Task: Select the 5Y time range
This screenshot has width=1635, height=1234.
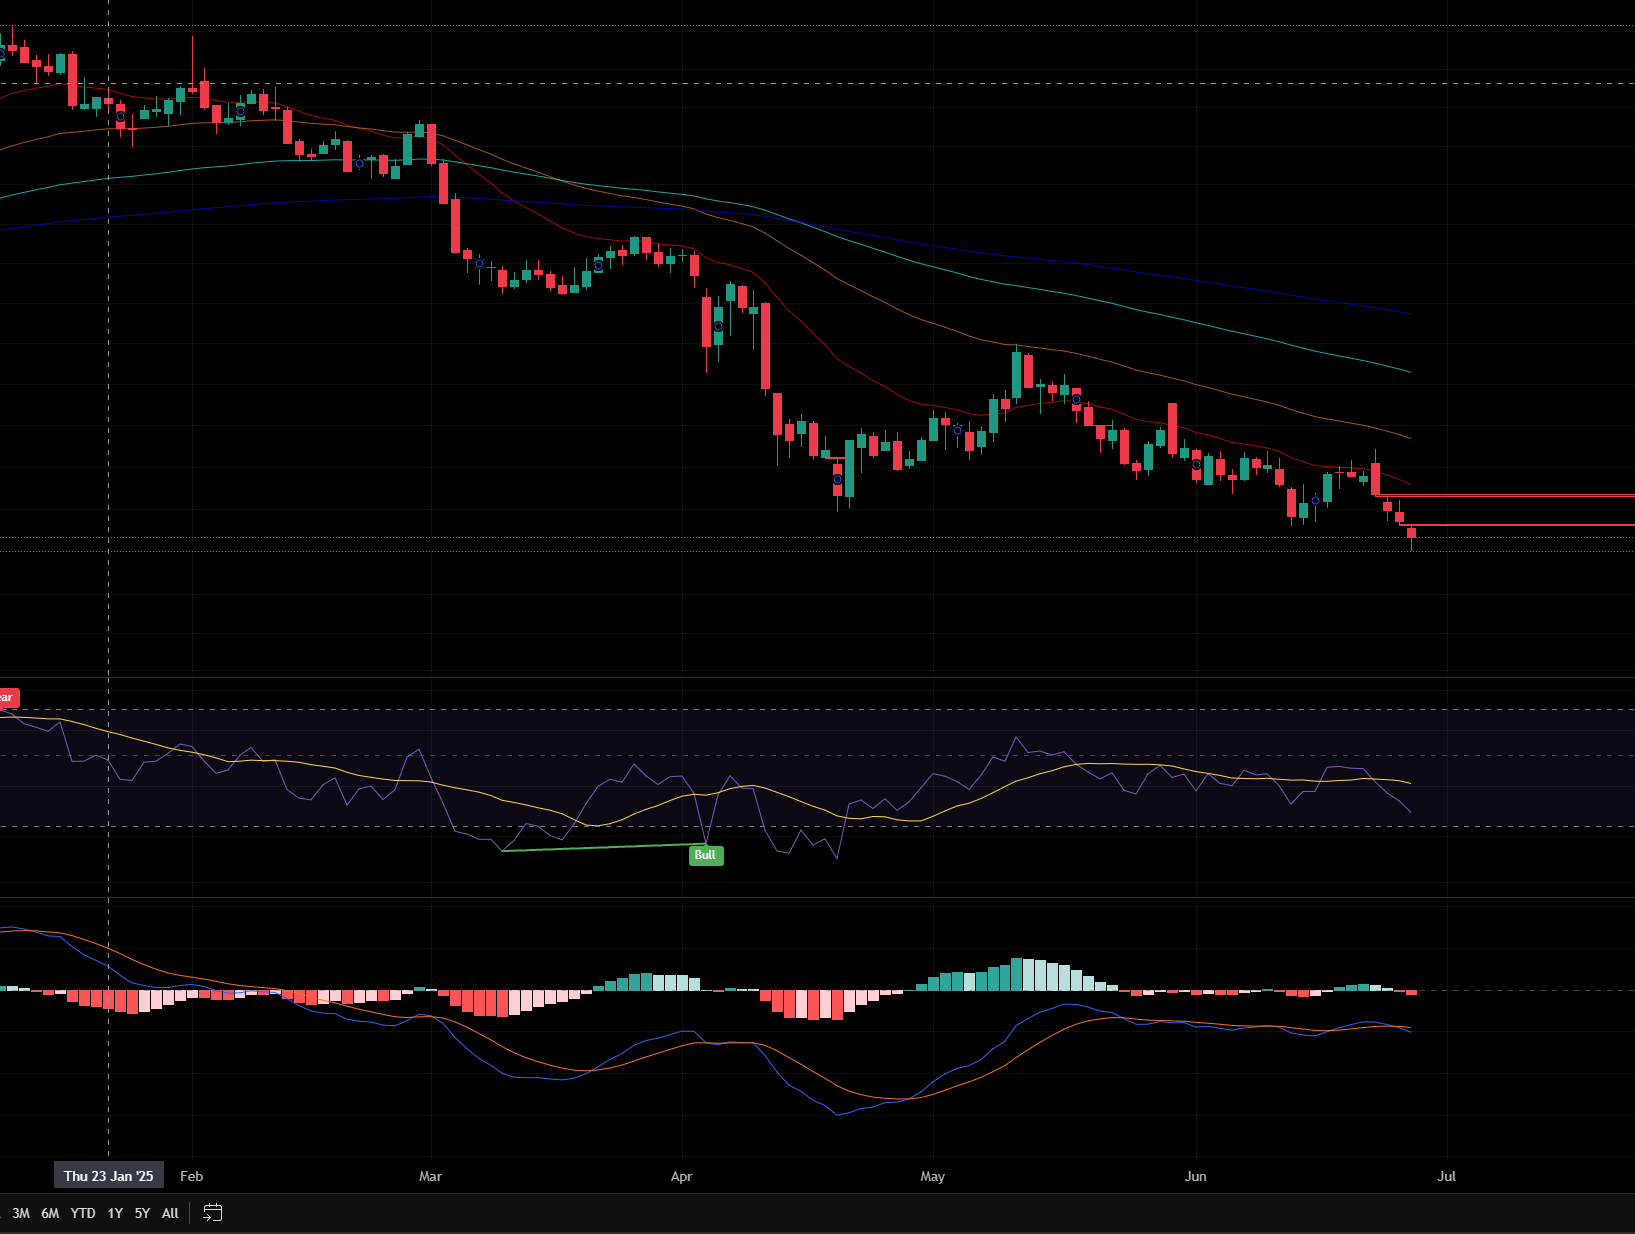Action: coord(142,1213)
